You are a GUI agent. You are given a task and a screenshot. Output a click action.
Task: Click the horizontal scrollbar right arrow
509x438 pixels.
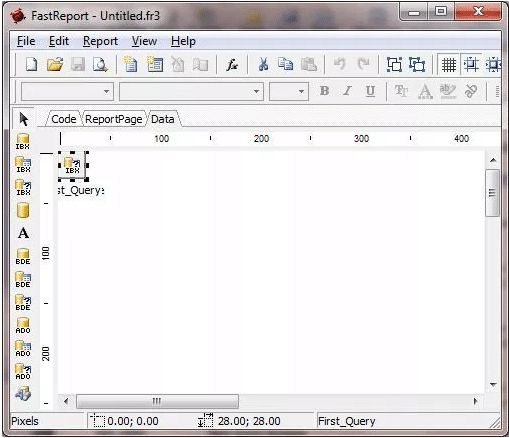click(x=476, y=401)
